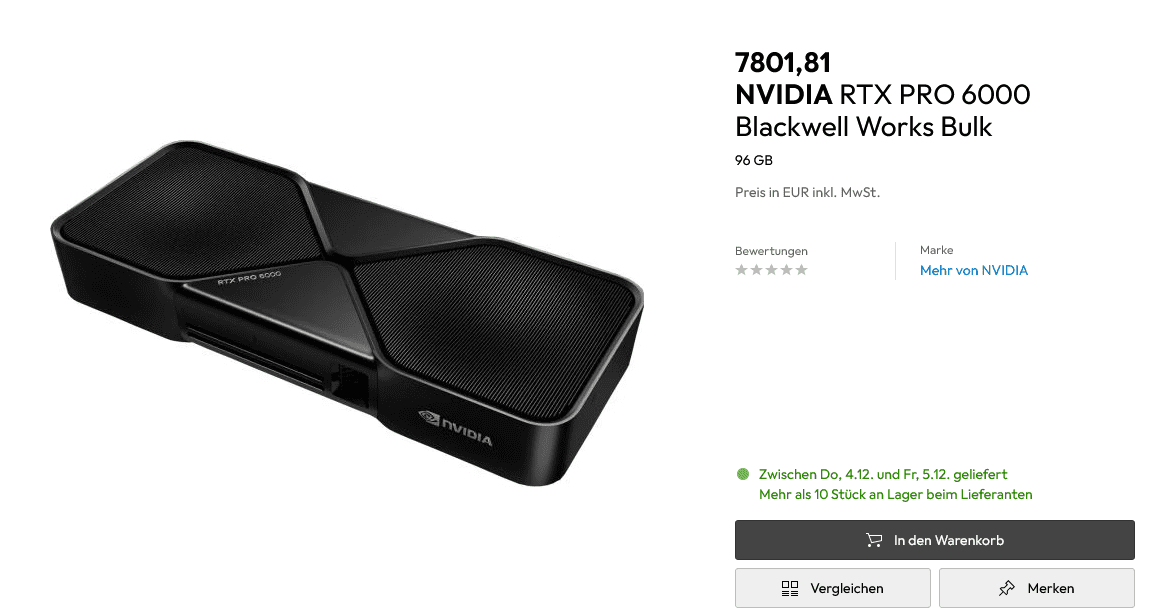
Task: Click the NVIDIA logo on the card
Action: pyautogui.click(x=455, y=428)
